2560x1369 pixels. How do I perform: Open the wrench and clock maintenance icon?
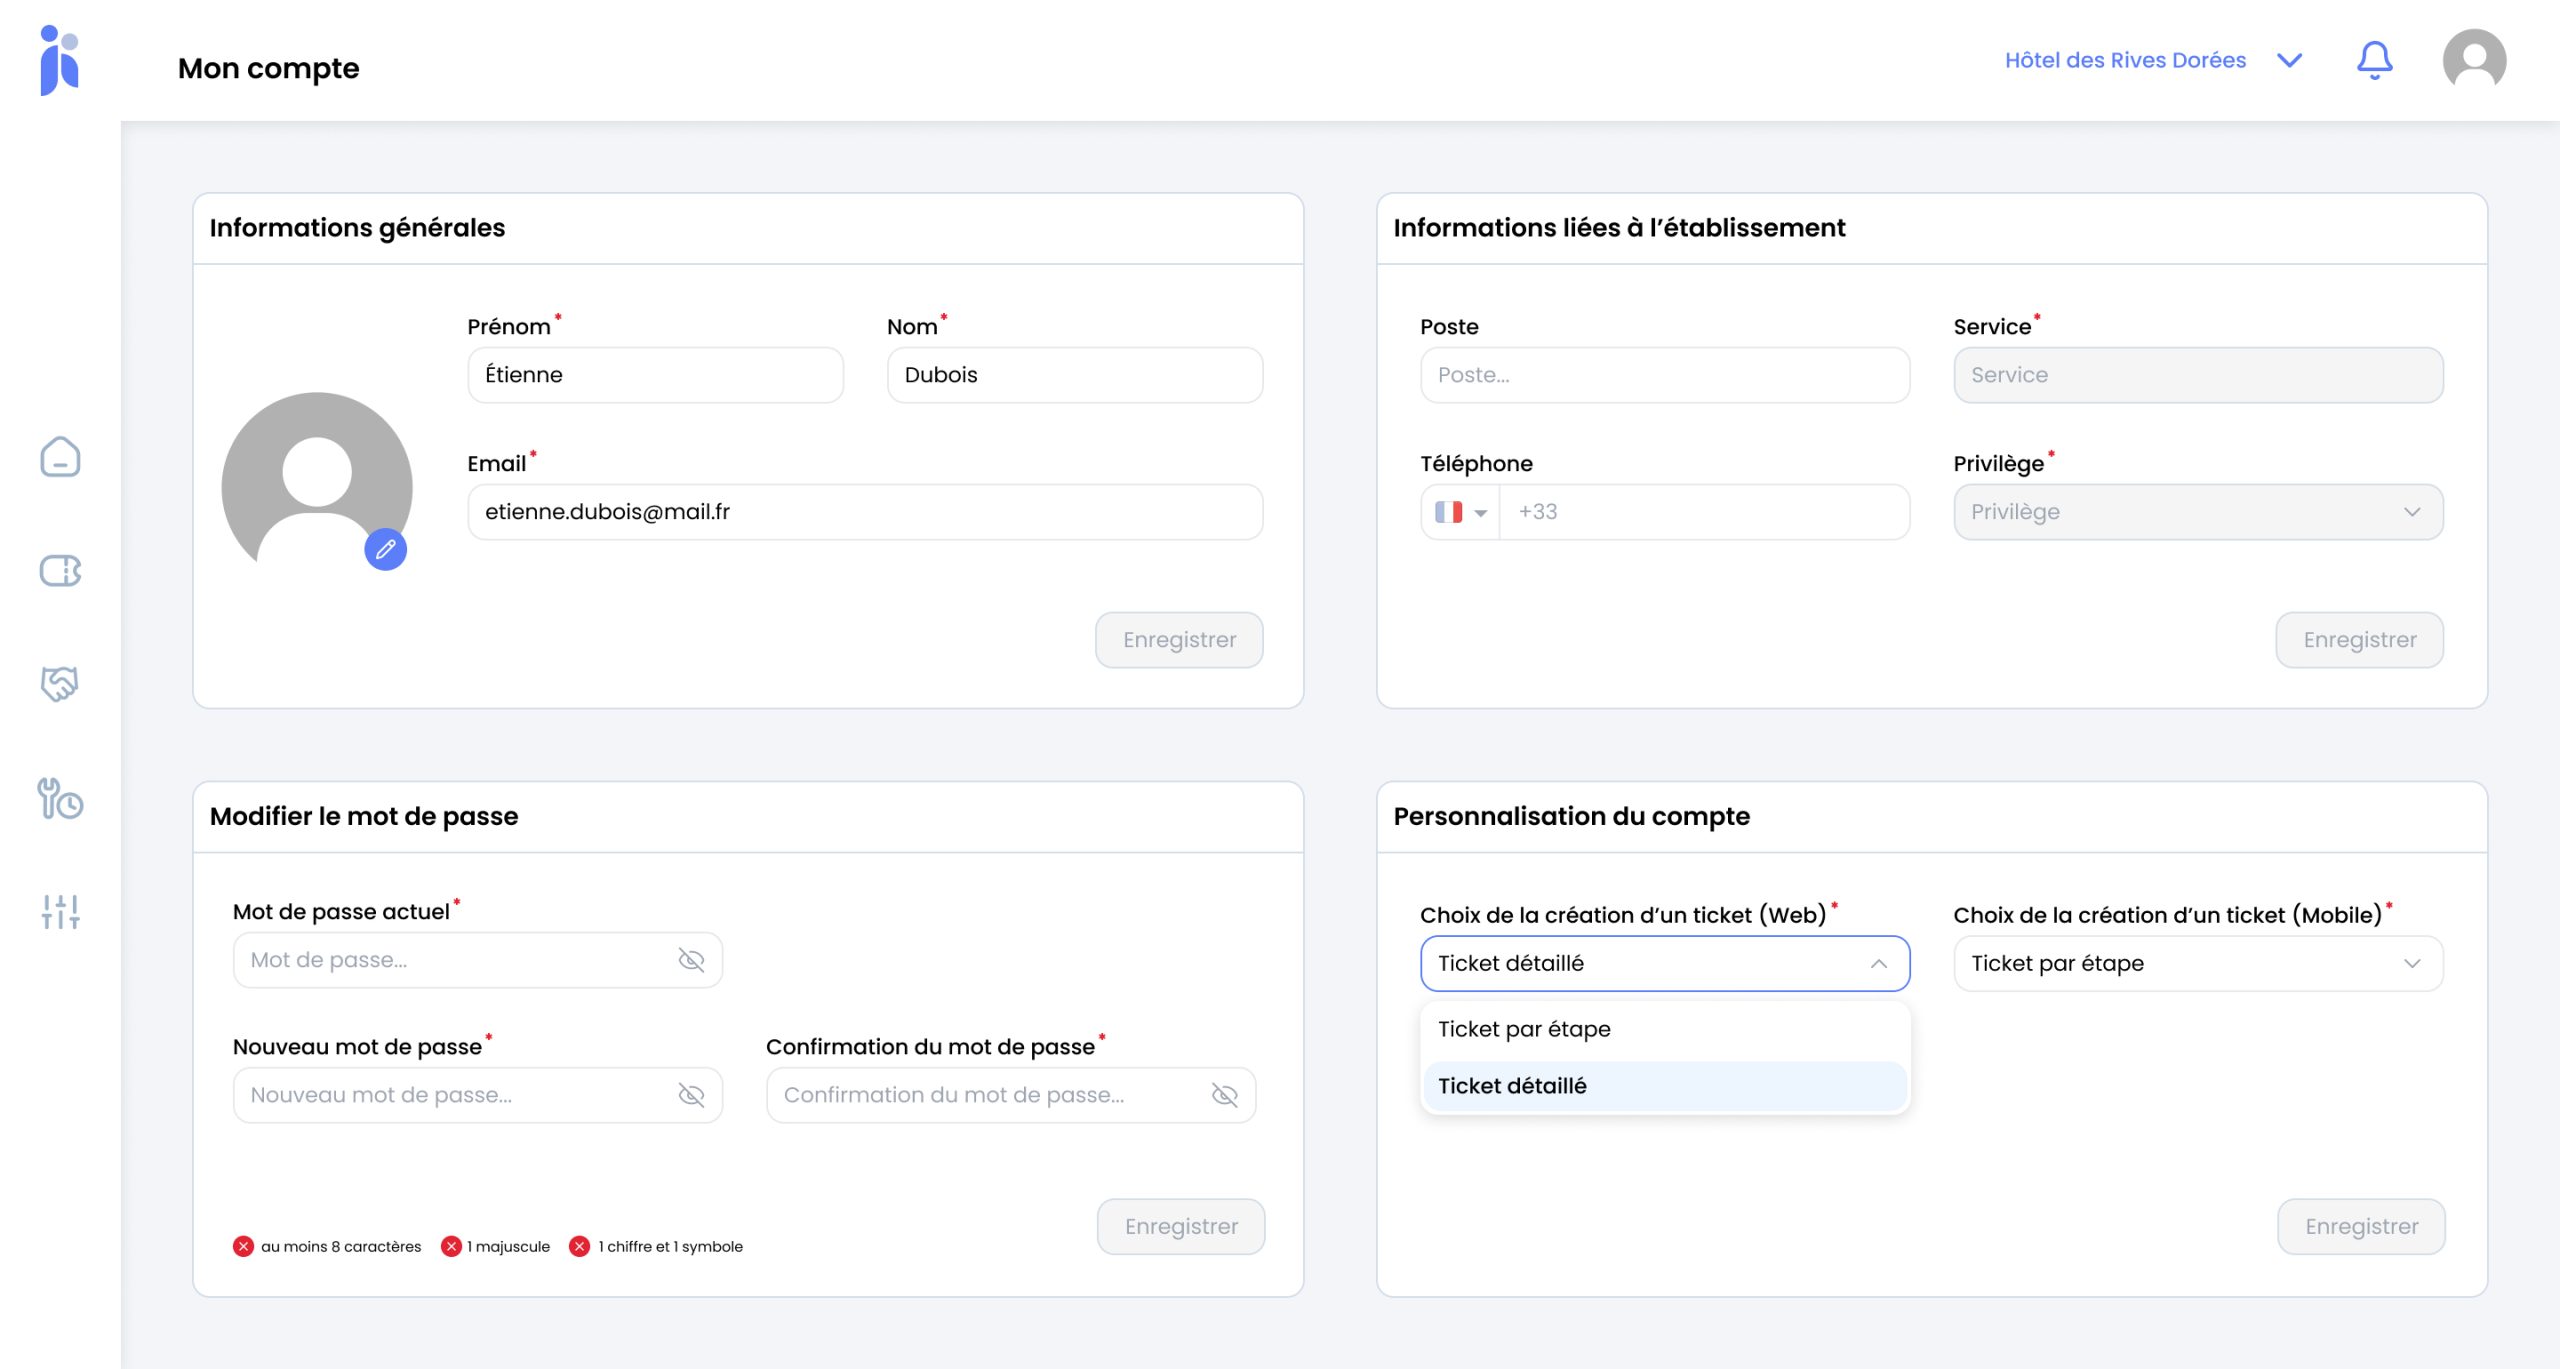click(x=60, y=799)
